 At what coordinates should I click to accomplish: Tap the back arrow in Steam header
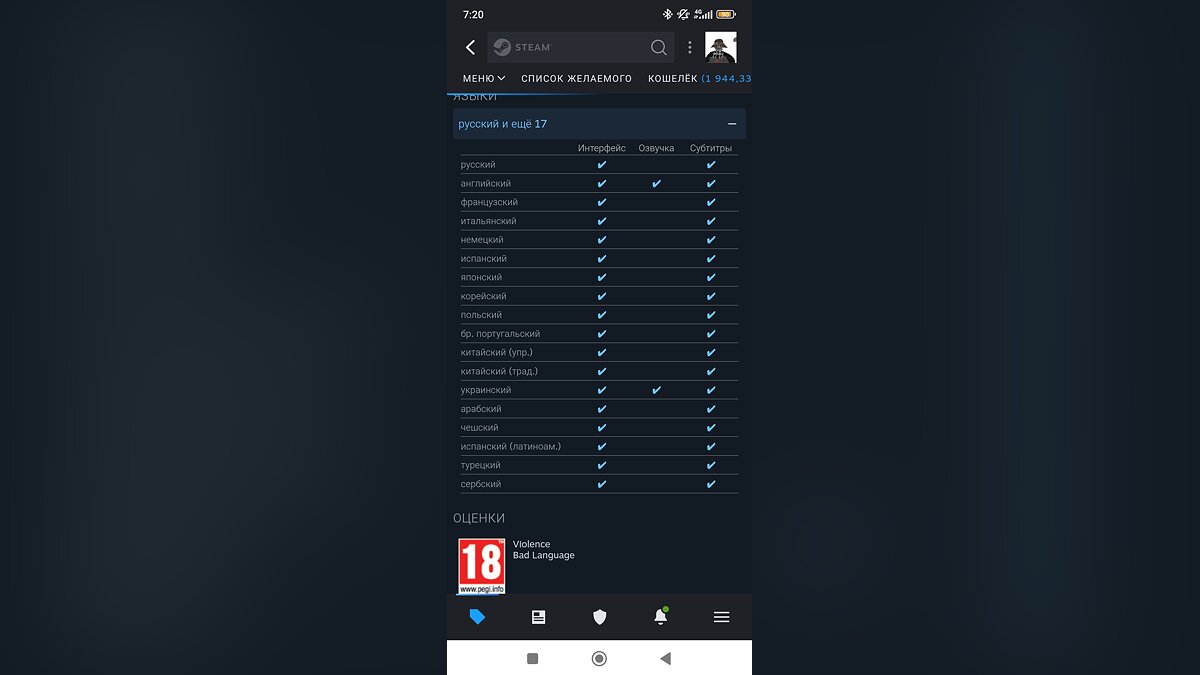(470, 47)
